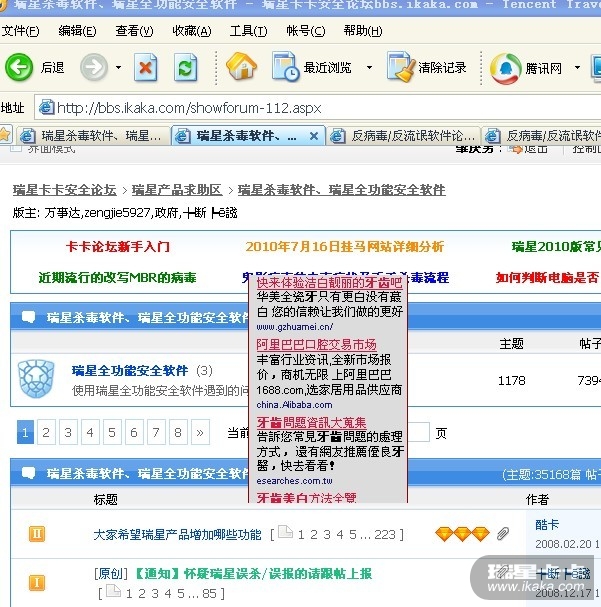Open 卡卡论坛新手入门 link
The height and width of the screenshot is (607, 601).
(x=118, y=247)
